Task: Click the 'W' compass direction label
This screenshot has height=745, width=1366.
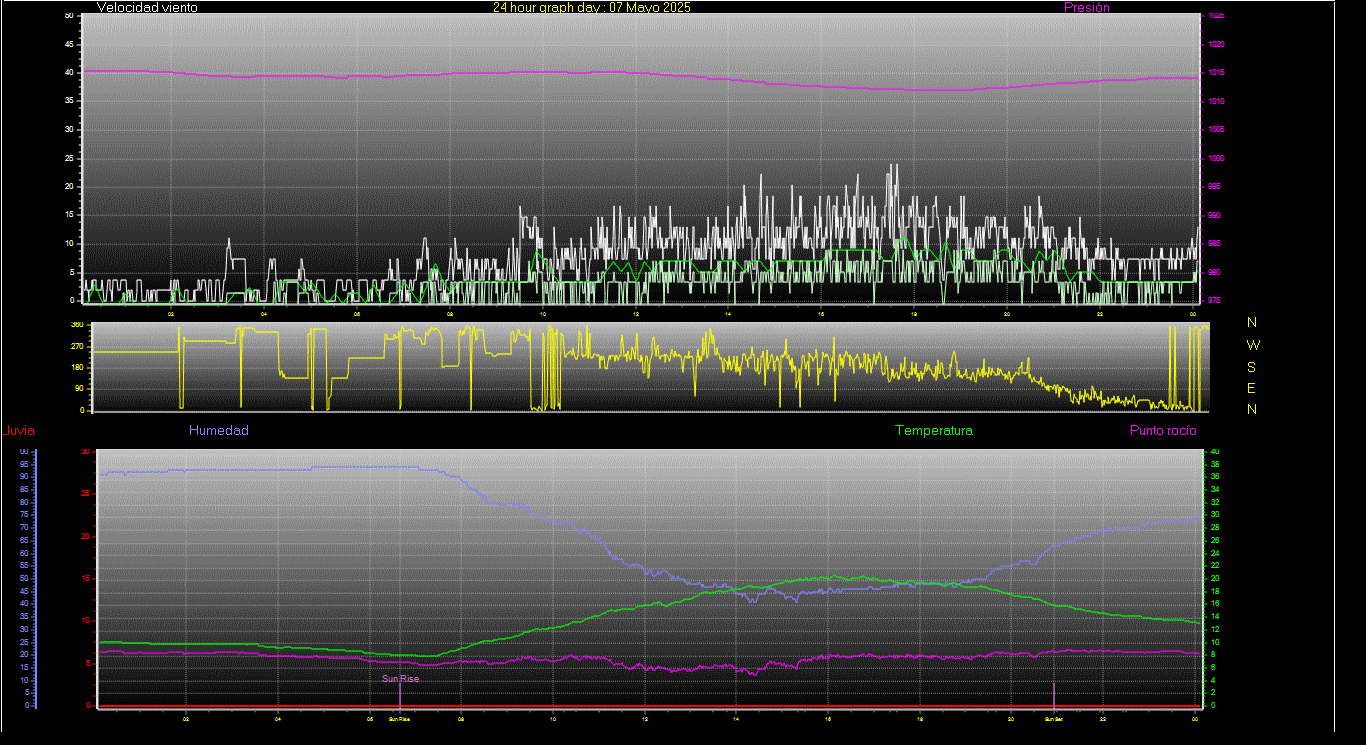Action: coord(1252,344)
